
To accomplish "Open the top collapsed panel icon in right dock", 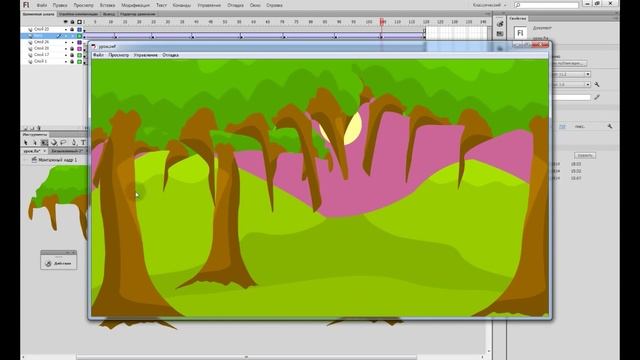I will pos(500,24).
